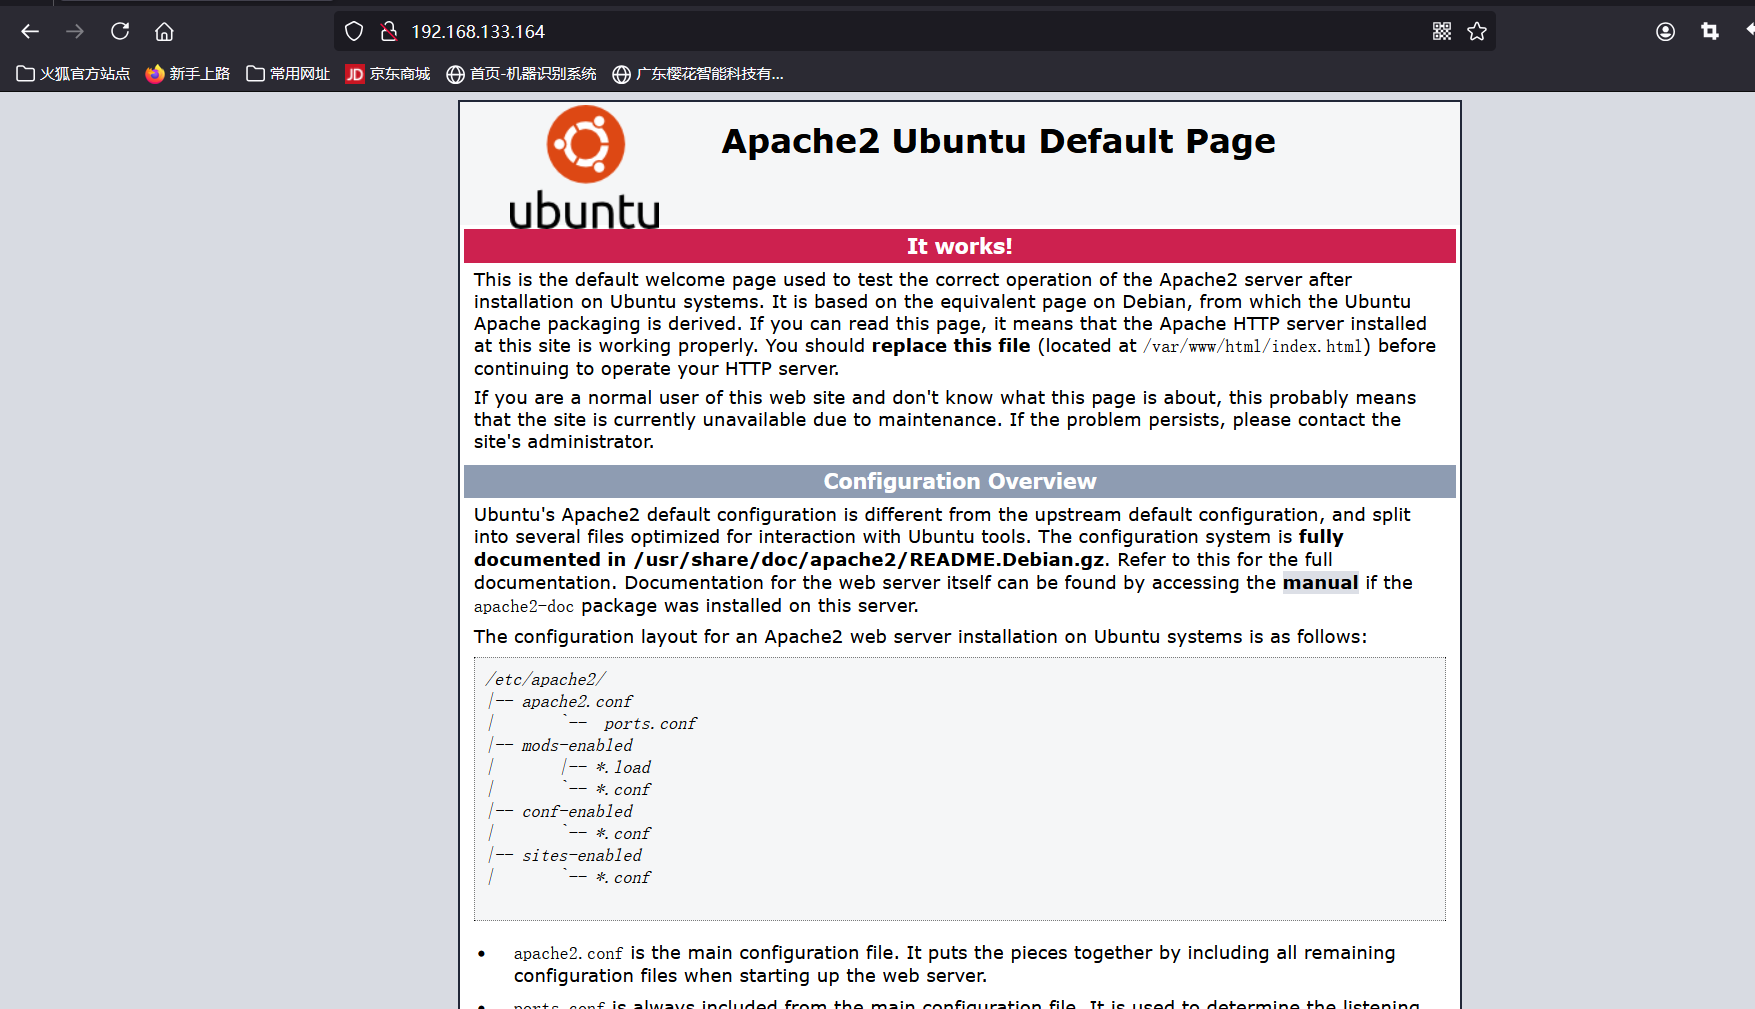The height and width of the screenshot is (1009, 1755).
Task: Click 'apache2-doc' package name
Action: pyautogui.click(x=524, y=607)
